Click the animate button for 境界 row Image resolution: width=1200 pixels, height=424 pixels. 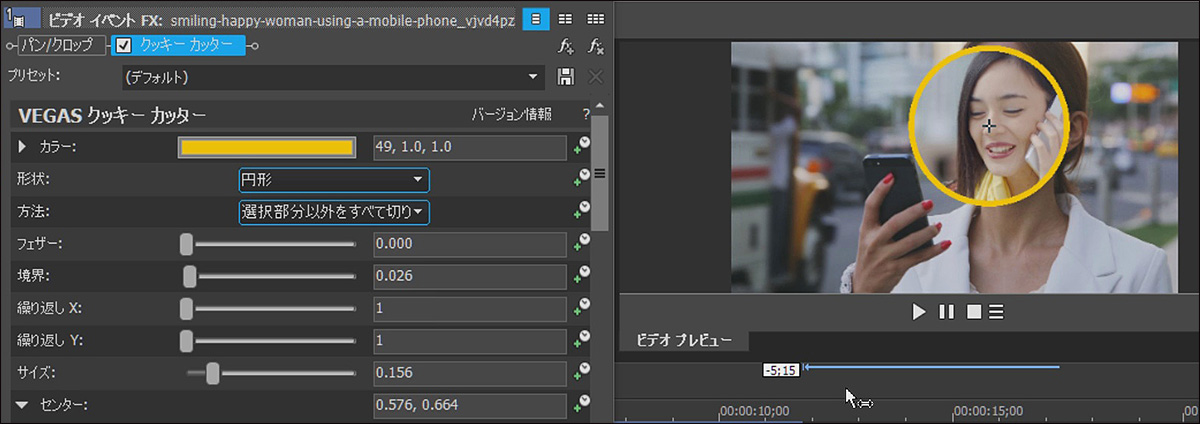(581, 276)
